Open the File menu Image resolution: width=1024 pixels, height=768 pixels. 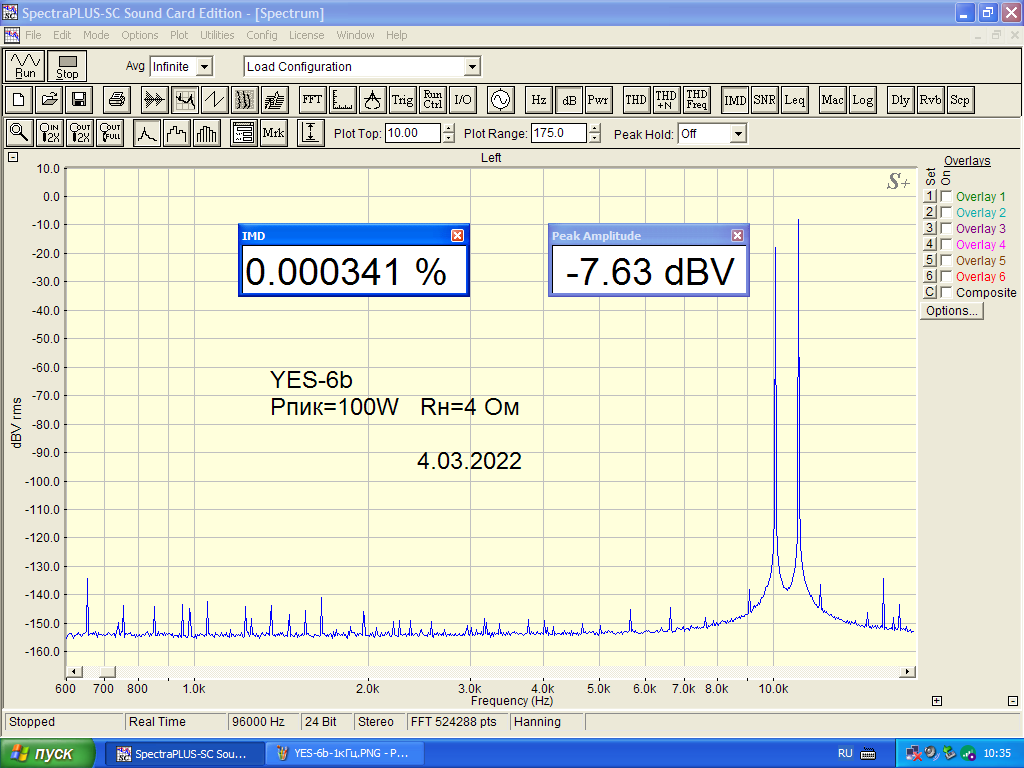pyautogui.click(x=33, y=35)
